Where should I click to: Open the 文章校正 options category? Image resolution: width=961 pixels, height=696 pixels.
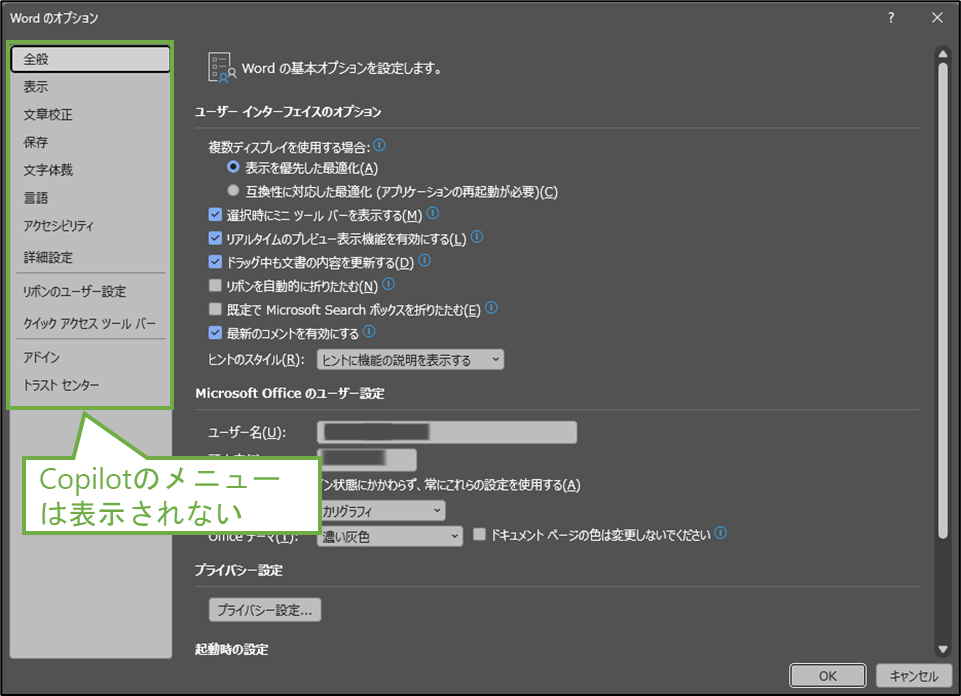pos(90,115)
